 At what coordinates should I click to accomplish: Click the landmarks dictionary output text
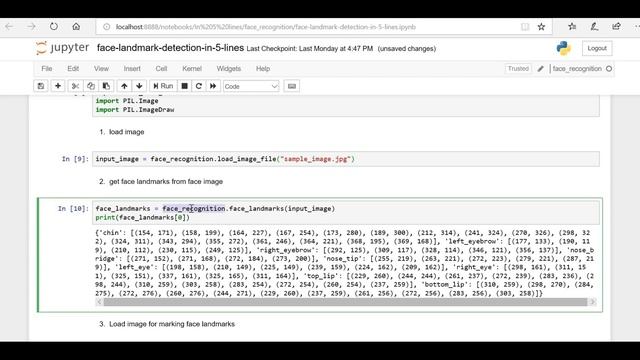[x=345, y=263]
